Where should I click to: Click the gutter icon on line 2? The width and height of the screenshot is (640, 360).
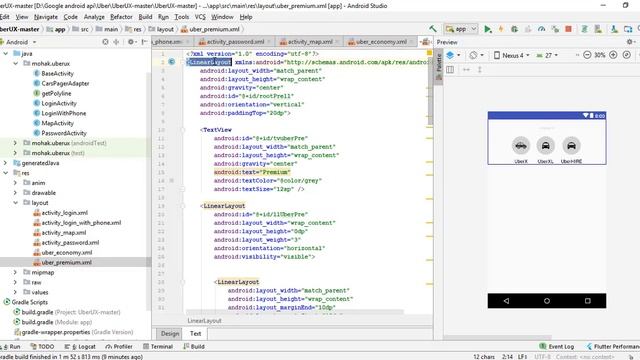pos(172,62)
